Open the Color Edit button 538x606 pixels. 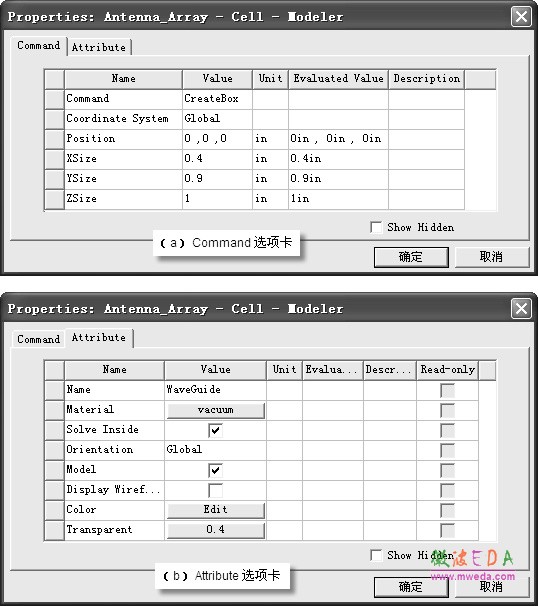tap(216, 510)
